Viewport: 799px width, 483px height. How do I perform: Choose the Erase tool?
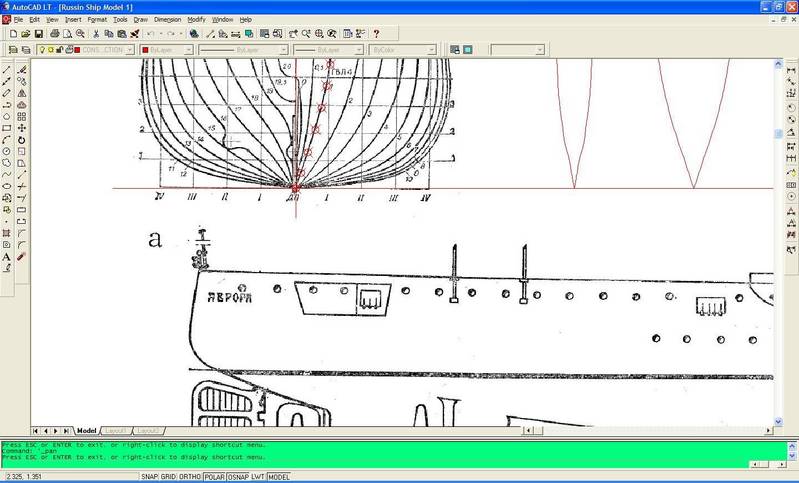pyautogui.click(x=22, y=68)
